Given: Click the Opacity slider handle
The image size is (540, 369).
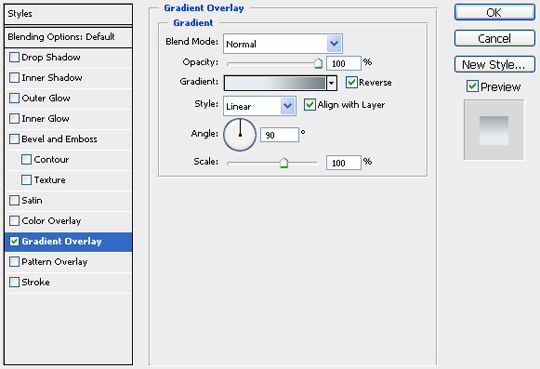Looking at the screenshot, I should click(318, 63).
